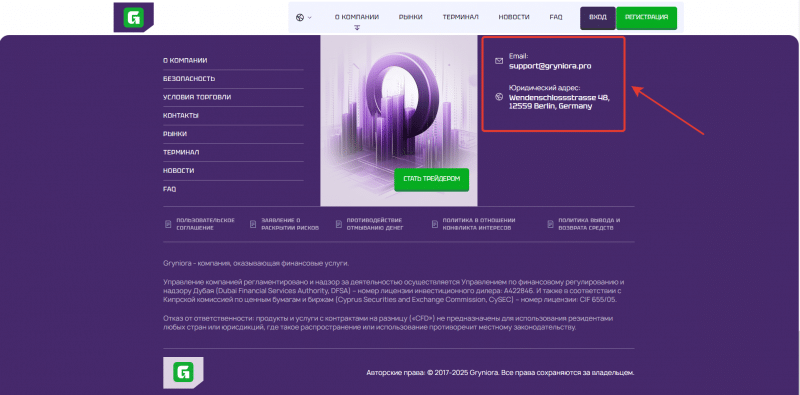Open the globe language selector
The width and height of the screenshot is (800, 395).
[303, 17]
